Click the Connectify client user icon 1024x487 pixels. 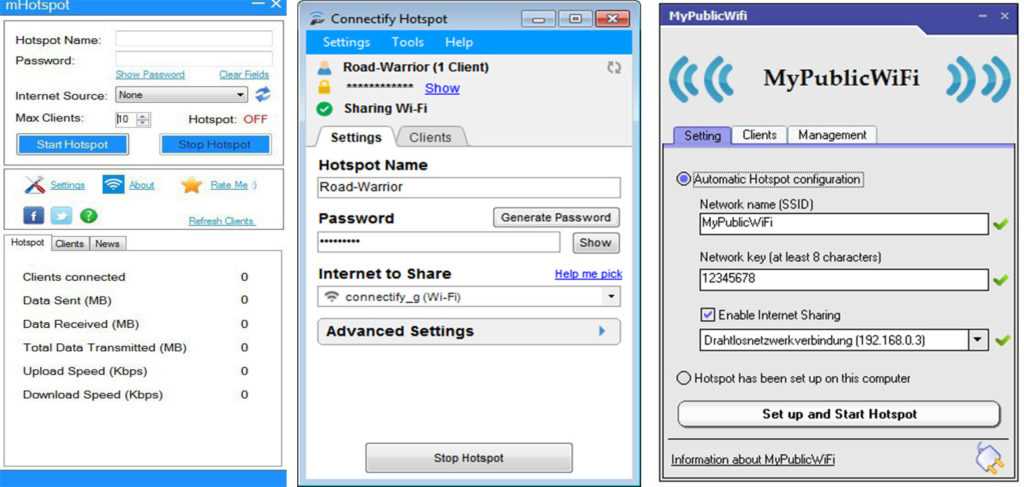pos(325,67)
